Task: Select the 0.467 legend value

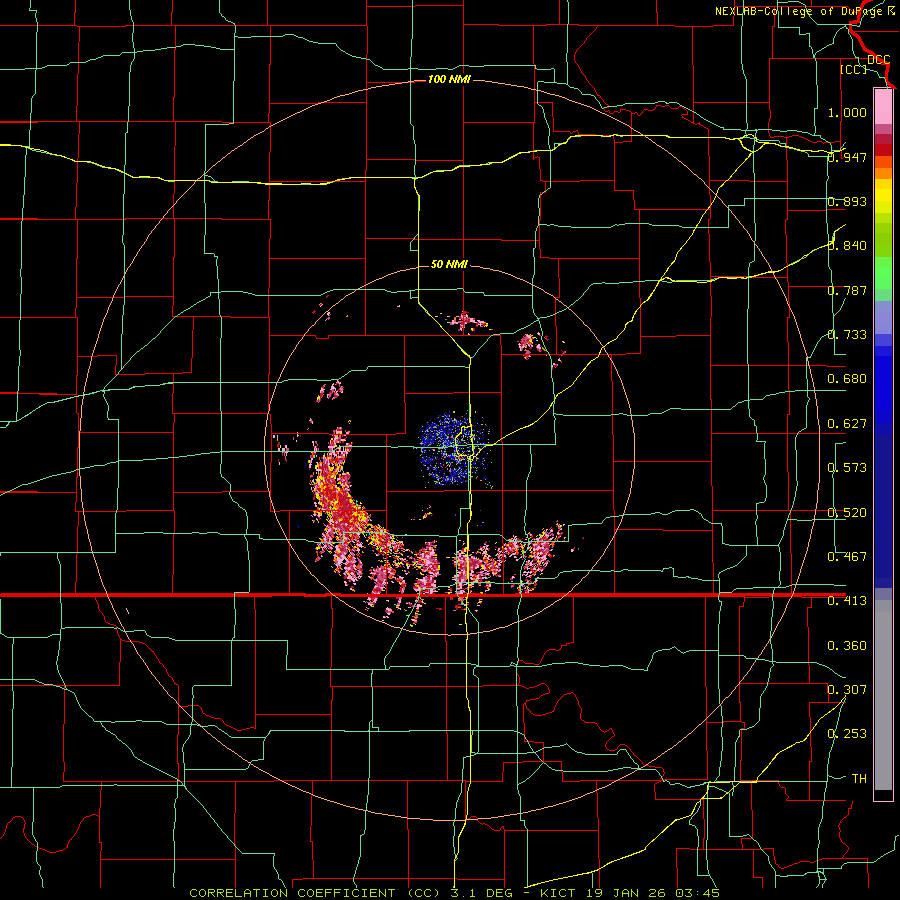Action: pos(847,557)
